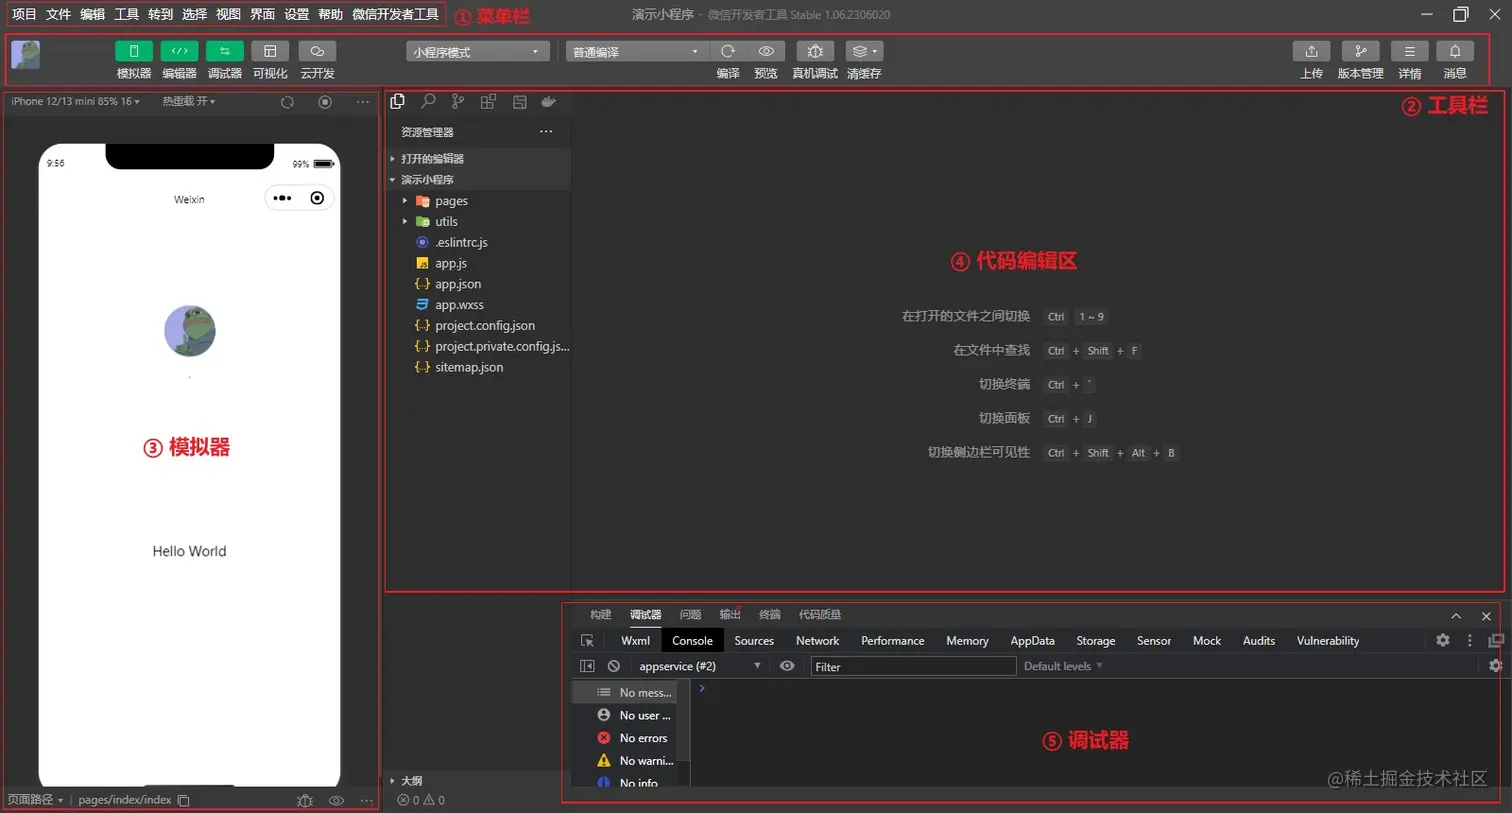Screen dimensions: 1512x813
Task: Click the 预览 preview eye icon
Action: click(x=766, y=51)
